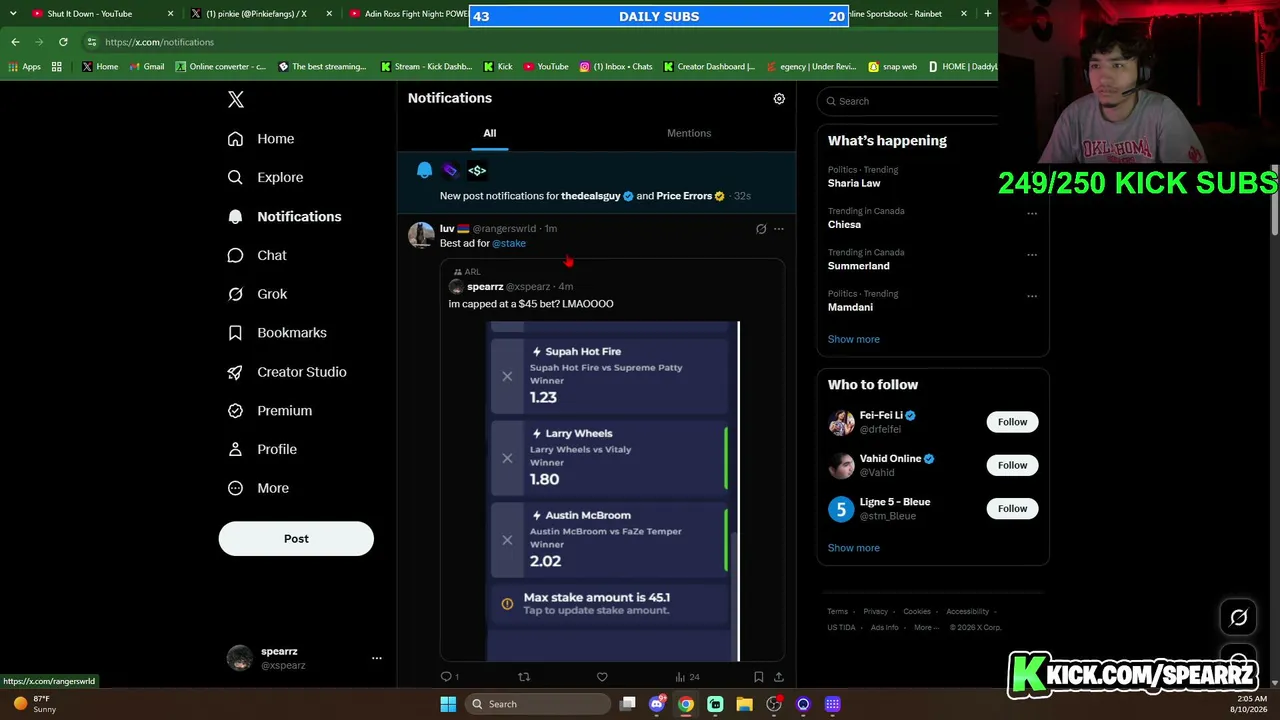This screenshot has width=1280, height=720.
Task: Show more under What's happening
Action: tap(854, 339)
